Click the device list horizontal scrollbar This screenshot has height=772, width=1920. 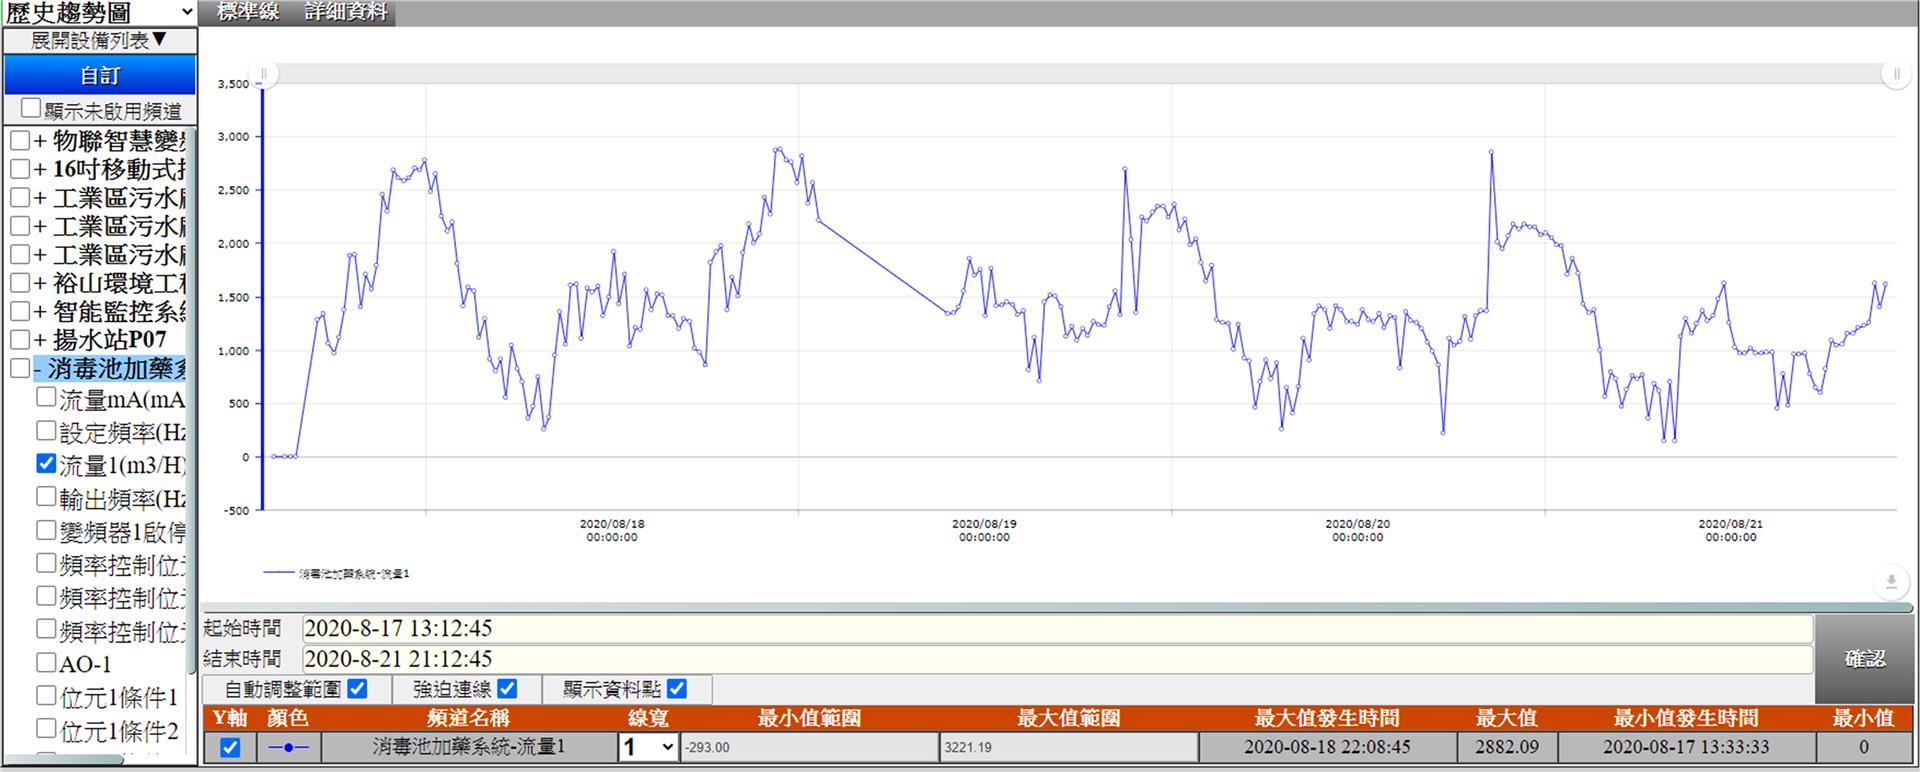[63, 759]
